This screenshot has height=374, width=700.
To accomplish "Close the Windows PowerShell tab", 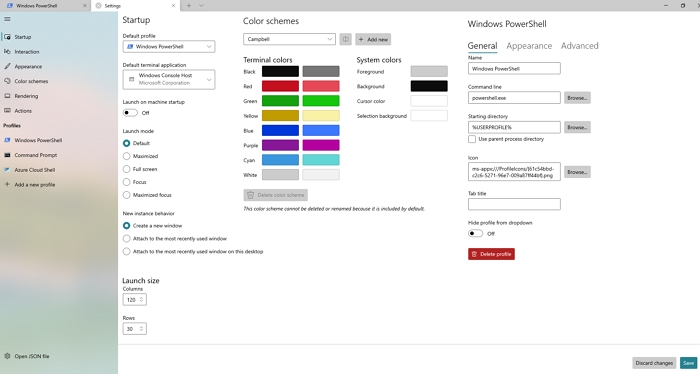I will pyautogui.click(x=85, y=6).
